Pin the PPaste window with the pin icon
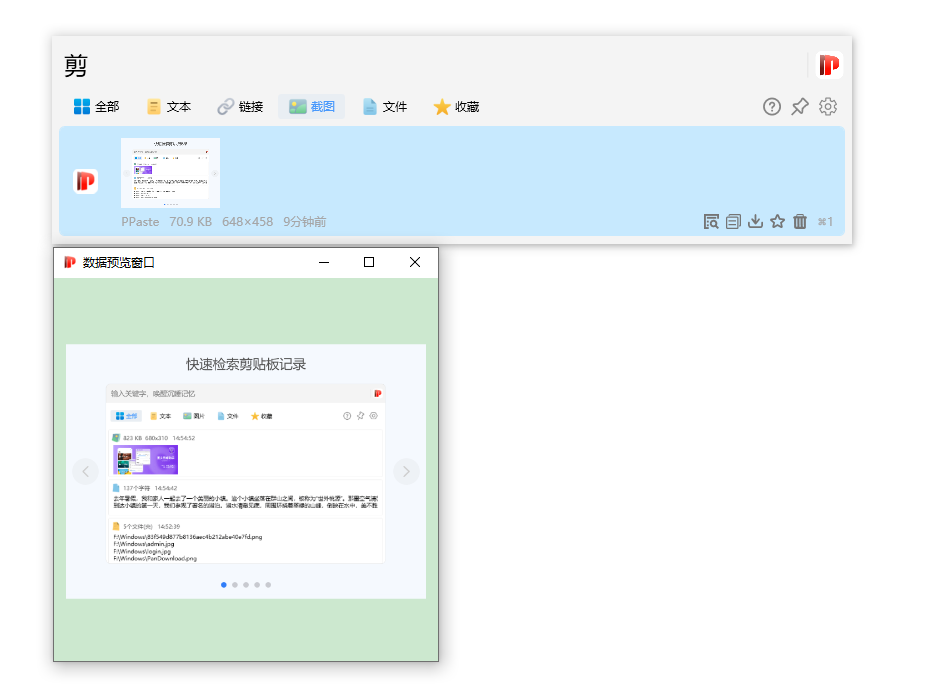The width and height of the screenshot is (938, 688). (x=800, y=106)
